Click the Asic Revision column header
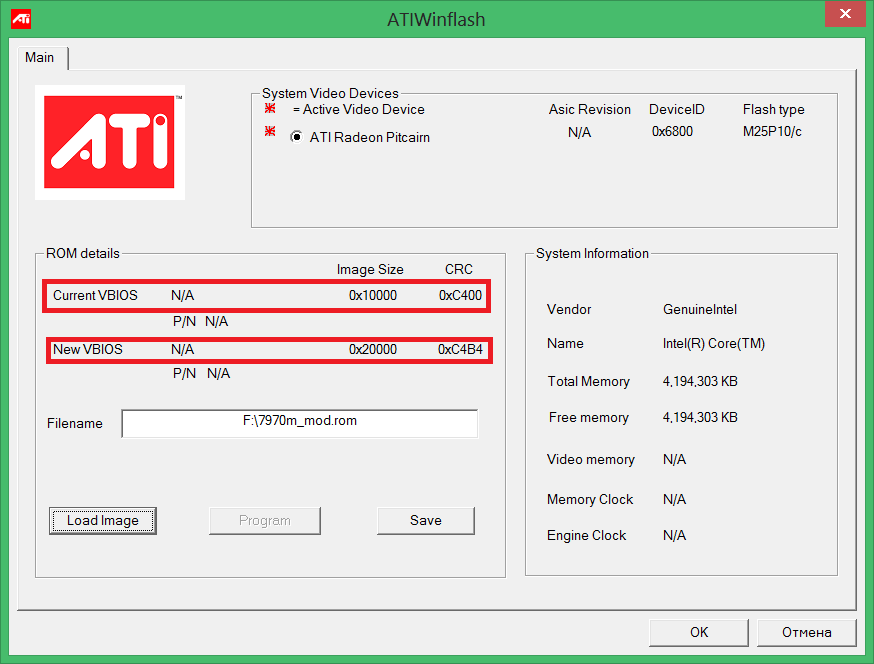 pyautogui.click(x=590, y=109)
